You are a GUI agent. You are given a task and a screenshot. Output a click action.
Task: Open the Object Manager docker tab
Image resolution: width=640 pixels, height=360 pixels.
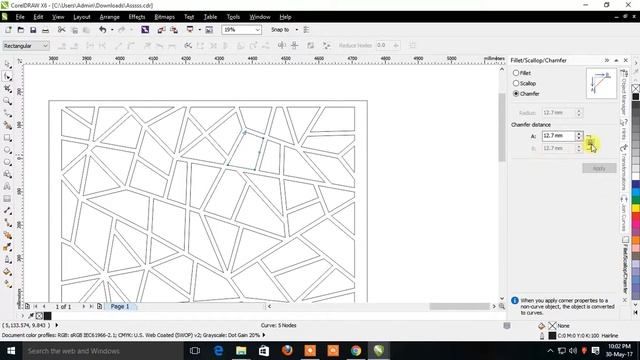[624, 92]
